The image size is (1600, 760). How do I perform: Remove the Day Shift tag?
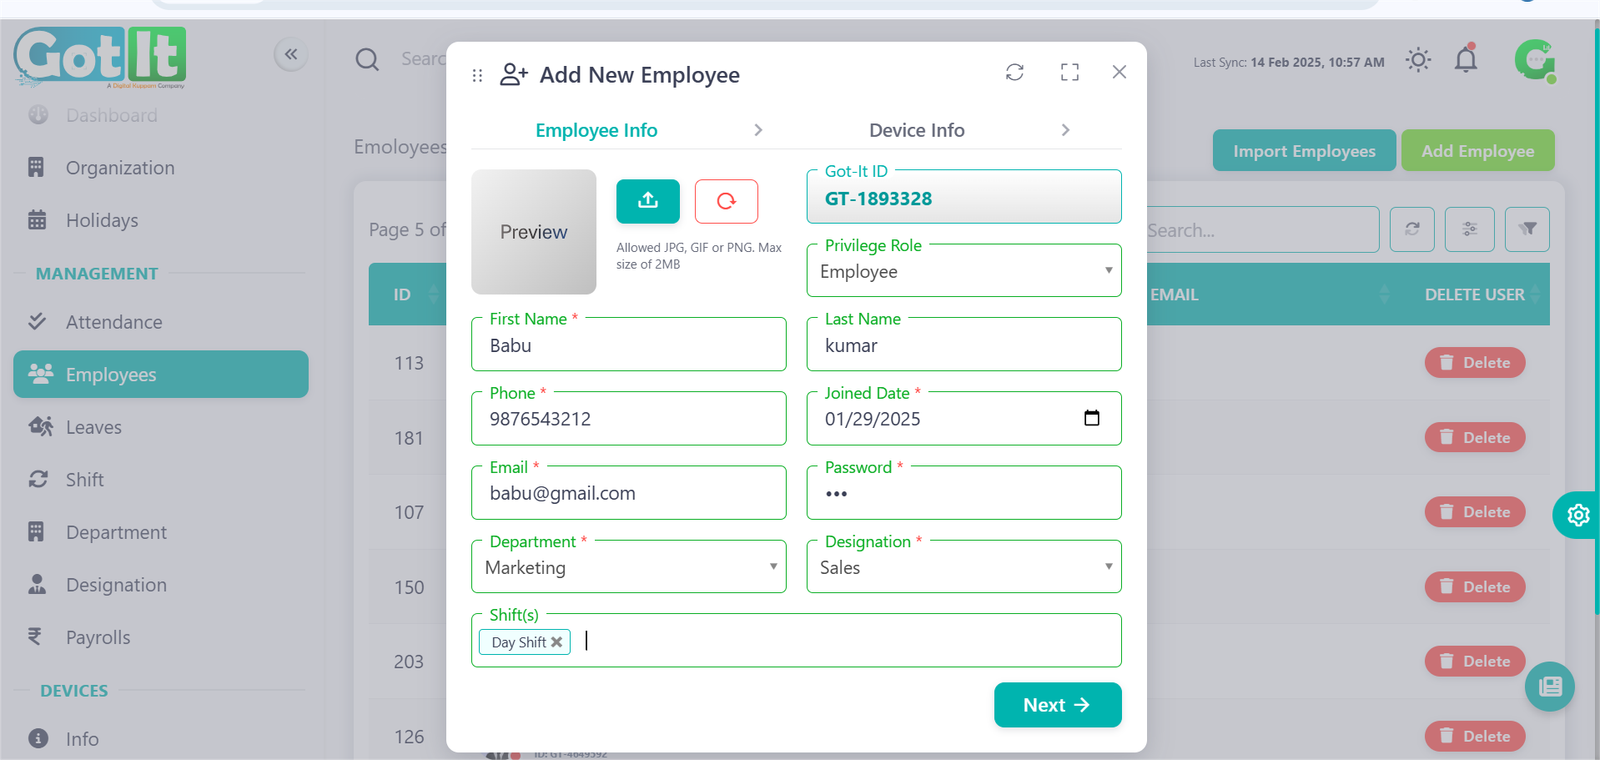557,642
